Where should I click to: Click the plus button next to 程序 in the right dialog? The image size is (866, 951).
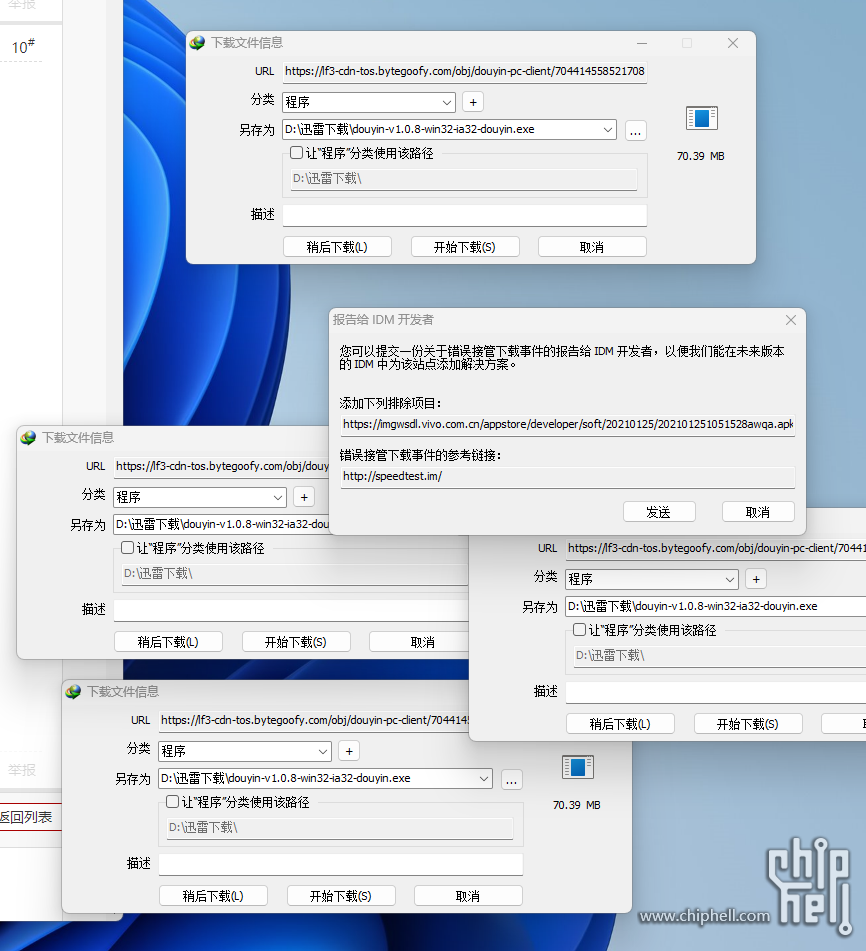click(756, 579)
